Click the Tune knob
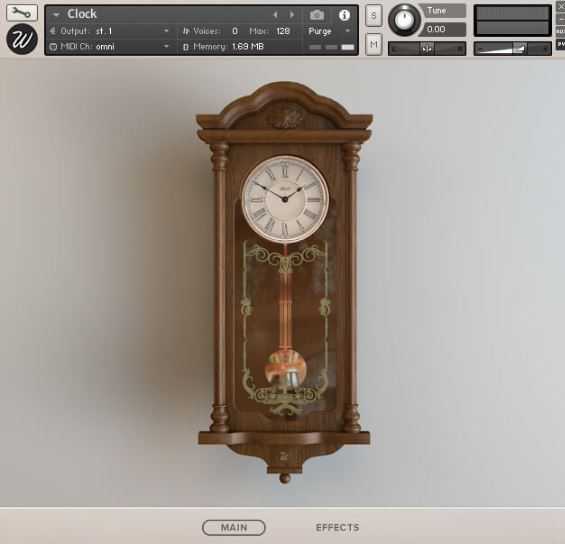565x544 pixels. click(404, 20)
